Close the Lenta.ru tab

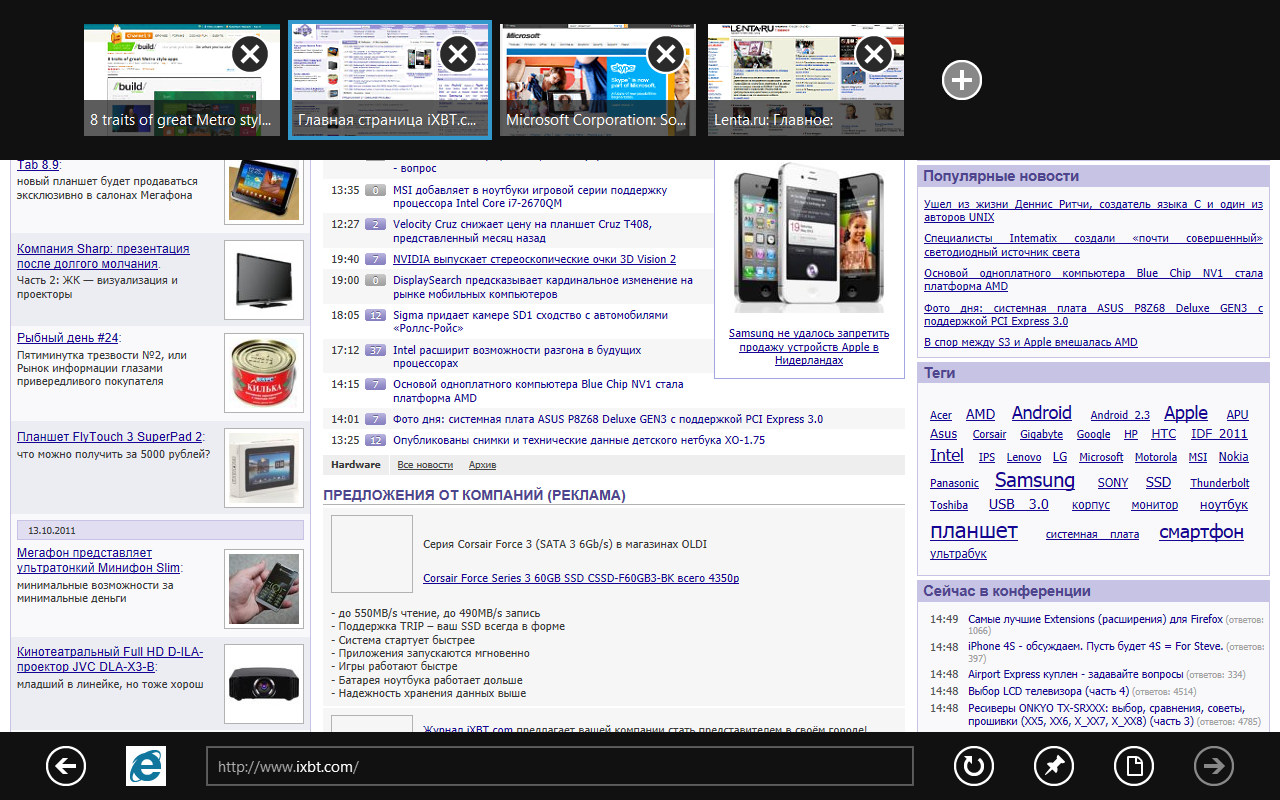(874, 54)
